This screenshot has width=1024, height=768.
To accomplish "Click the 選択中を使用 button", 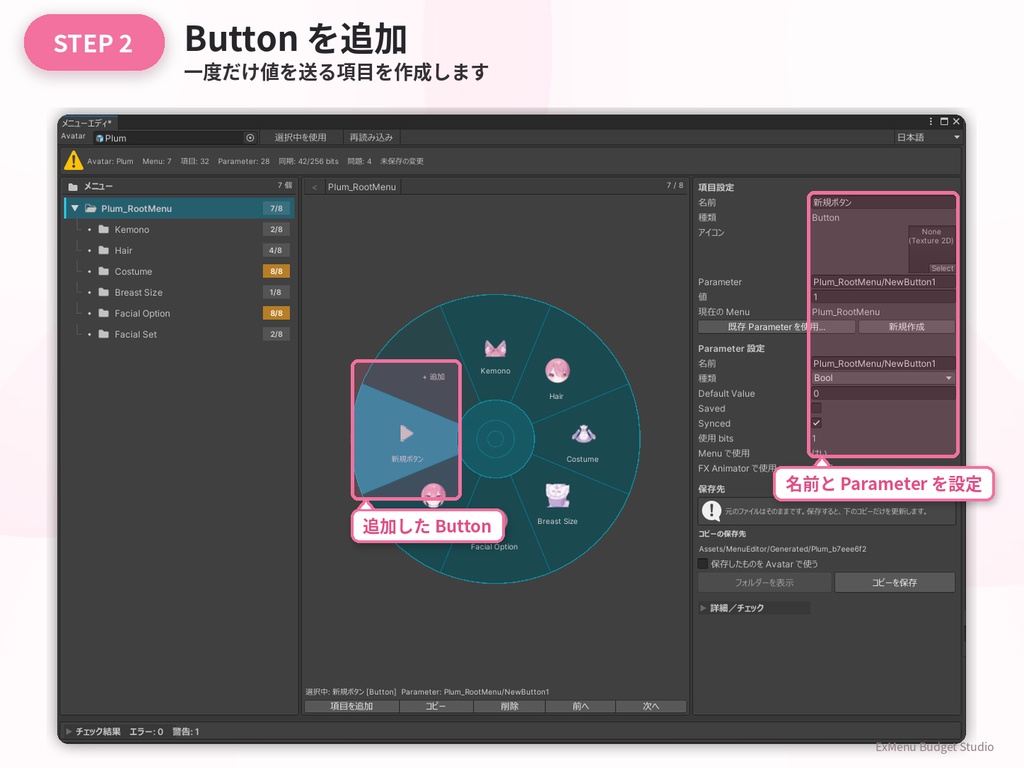I will [x=300, y=137].
